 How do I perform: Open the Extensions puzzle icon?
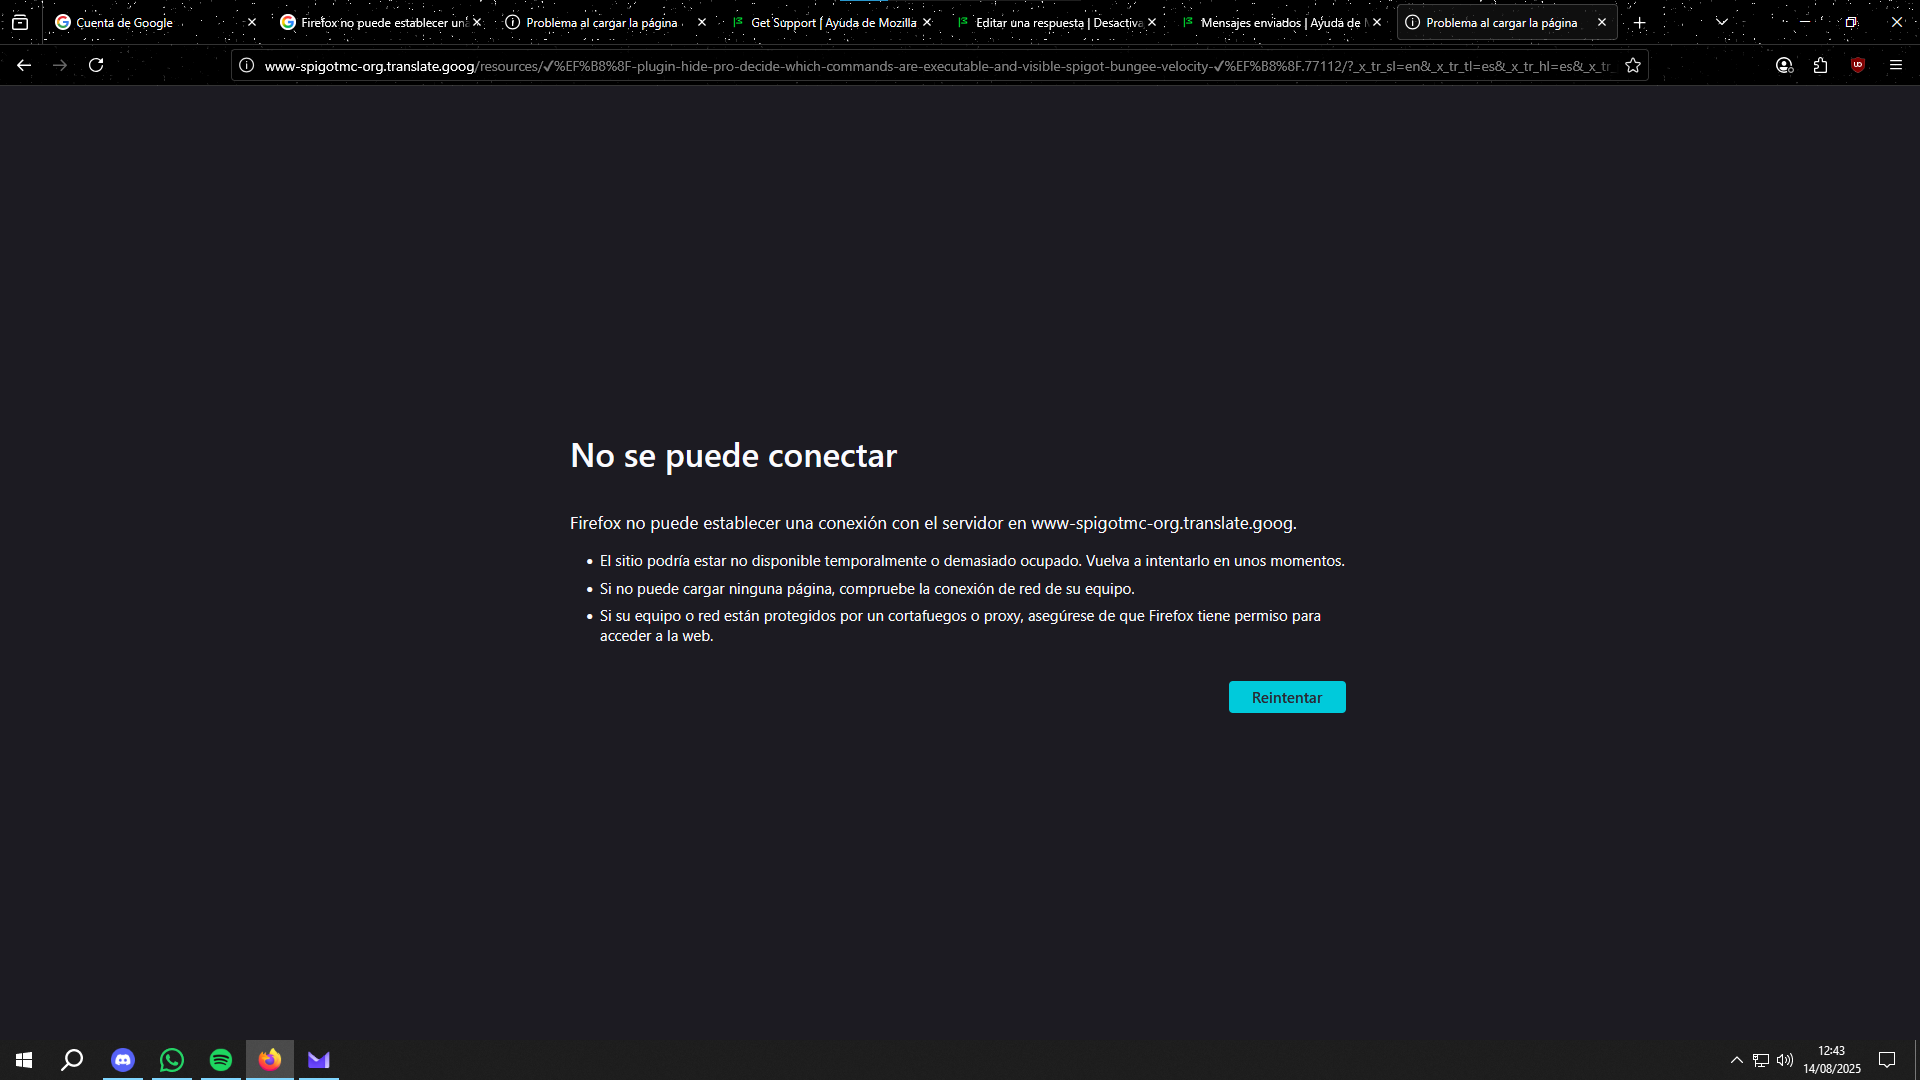1820,65
